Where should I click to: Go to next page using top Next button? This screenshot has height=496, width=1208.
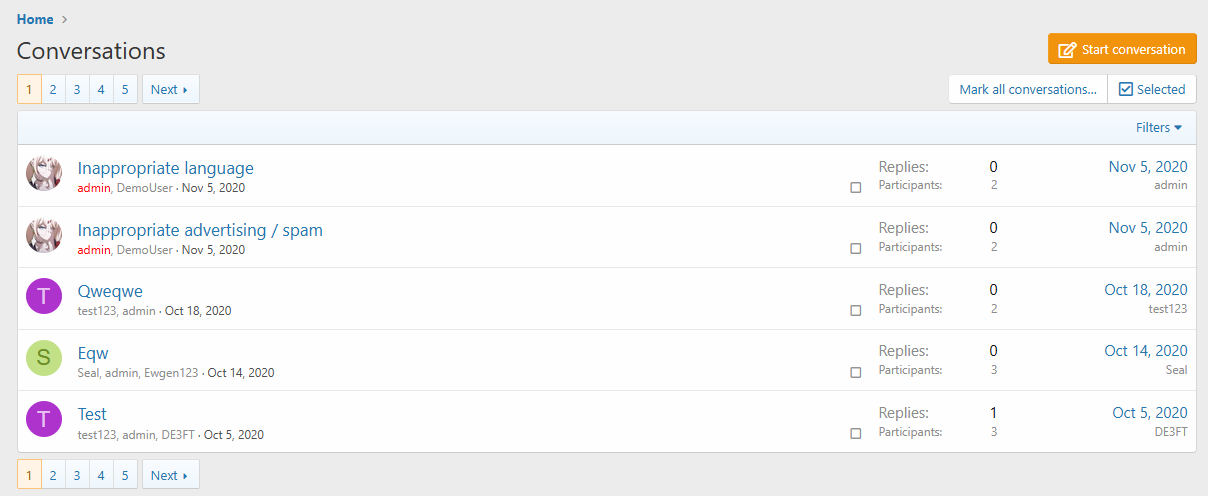170,90
